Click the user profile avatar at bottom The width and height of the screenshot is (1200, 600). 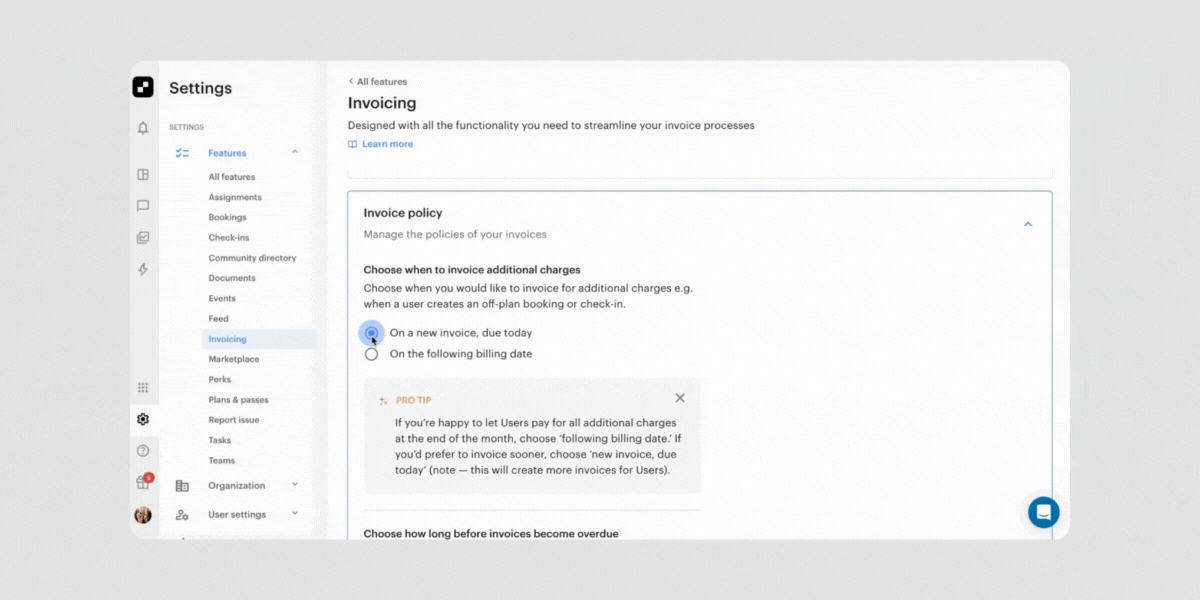[142, 514]
